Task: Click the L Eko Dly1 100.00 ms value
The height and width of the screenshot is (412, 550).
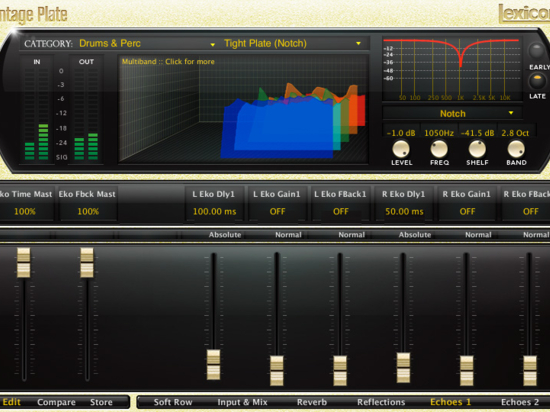Action: 214,211
